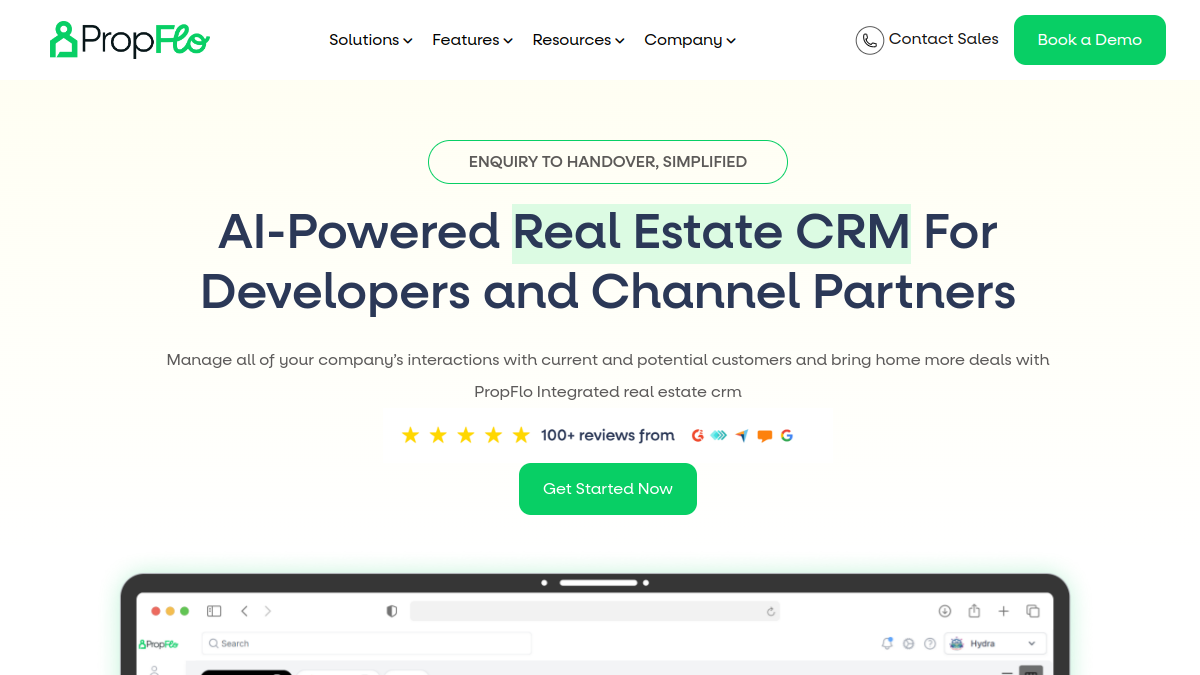Open the Company navigation menu
The height and width of the screenshot is (675, 1200).
coord(690,40)
